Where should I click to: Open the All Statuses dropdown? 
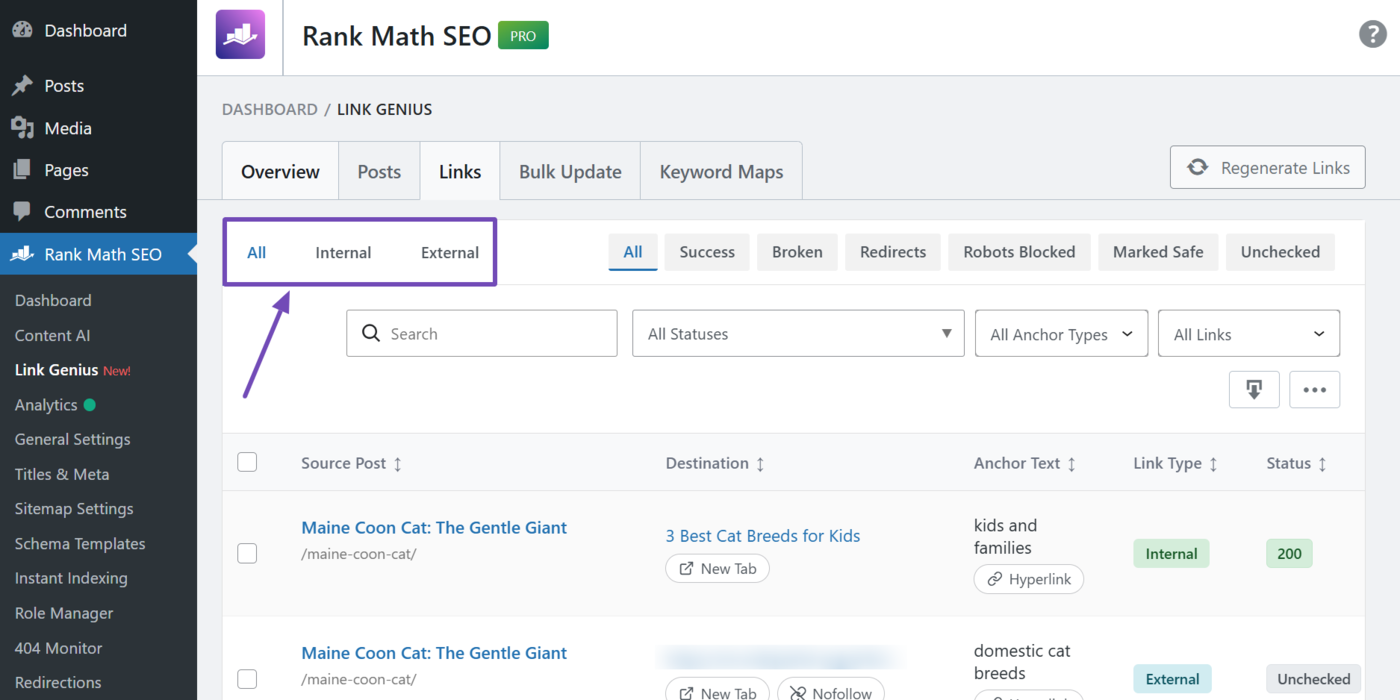tap(798, 334)
